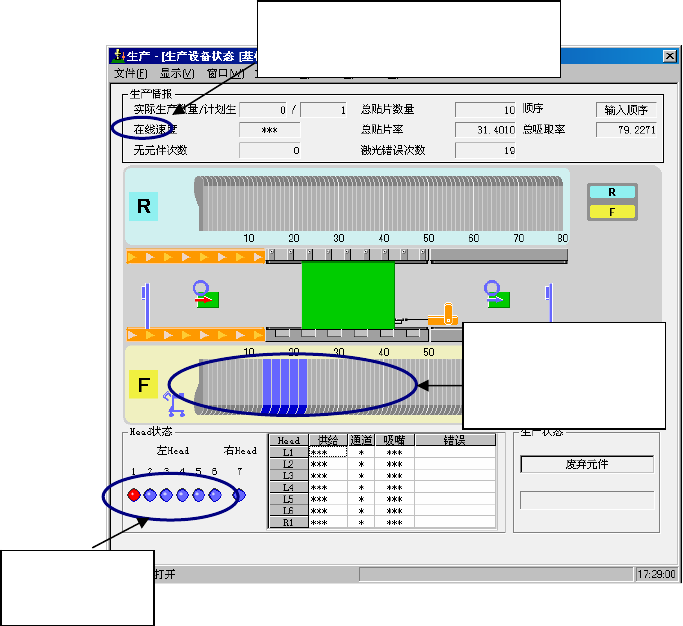Click the 废弃元件 button
Screen dimensions: 683x626
pos(587,464)
